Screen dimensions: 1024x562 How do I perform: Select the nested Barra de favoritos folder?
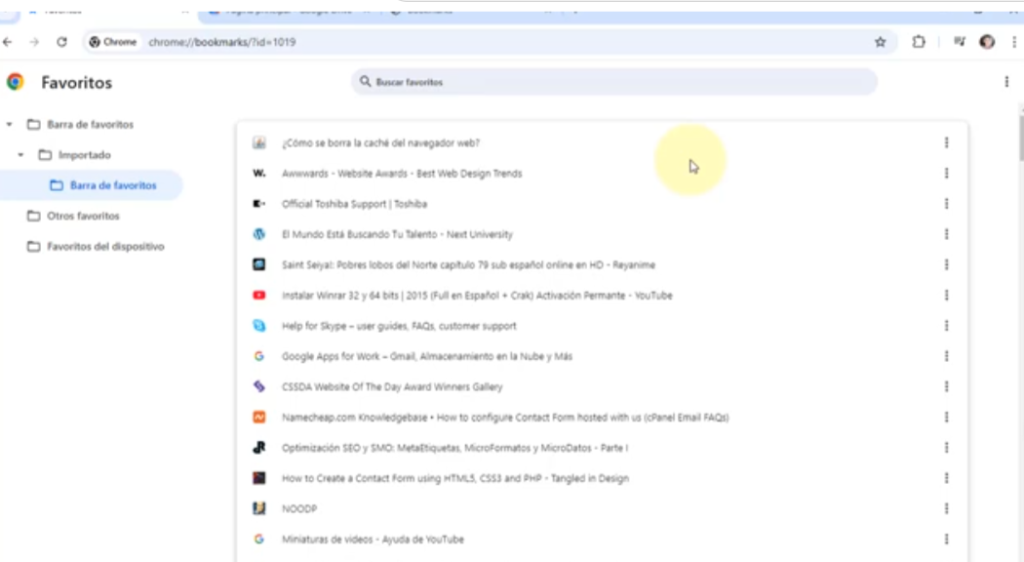pyautogui.click(x=112, y=185)
